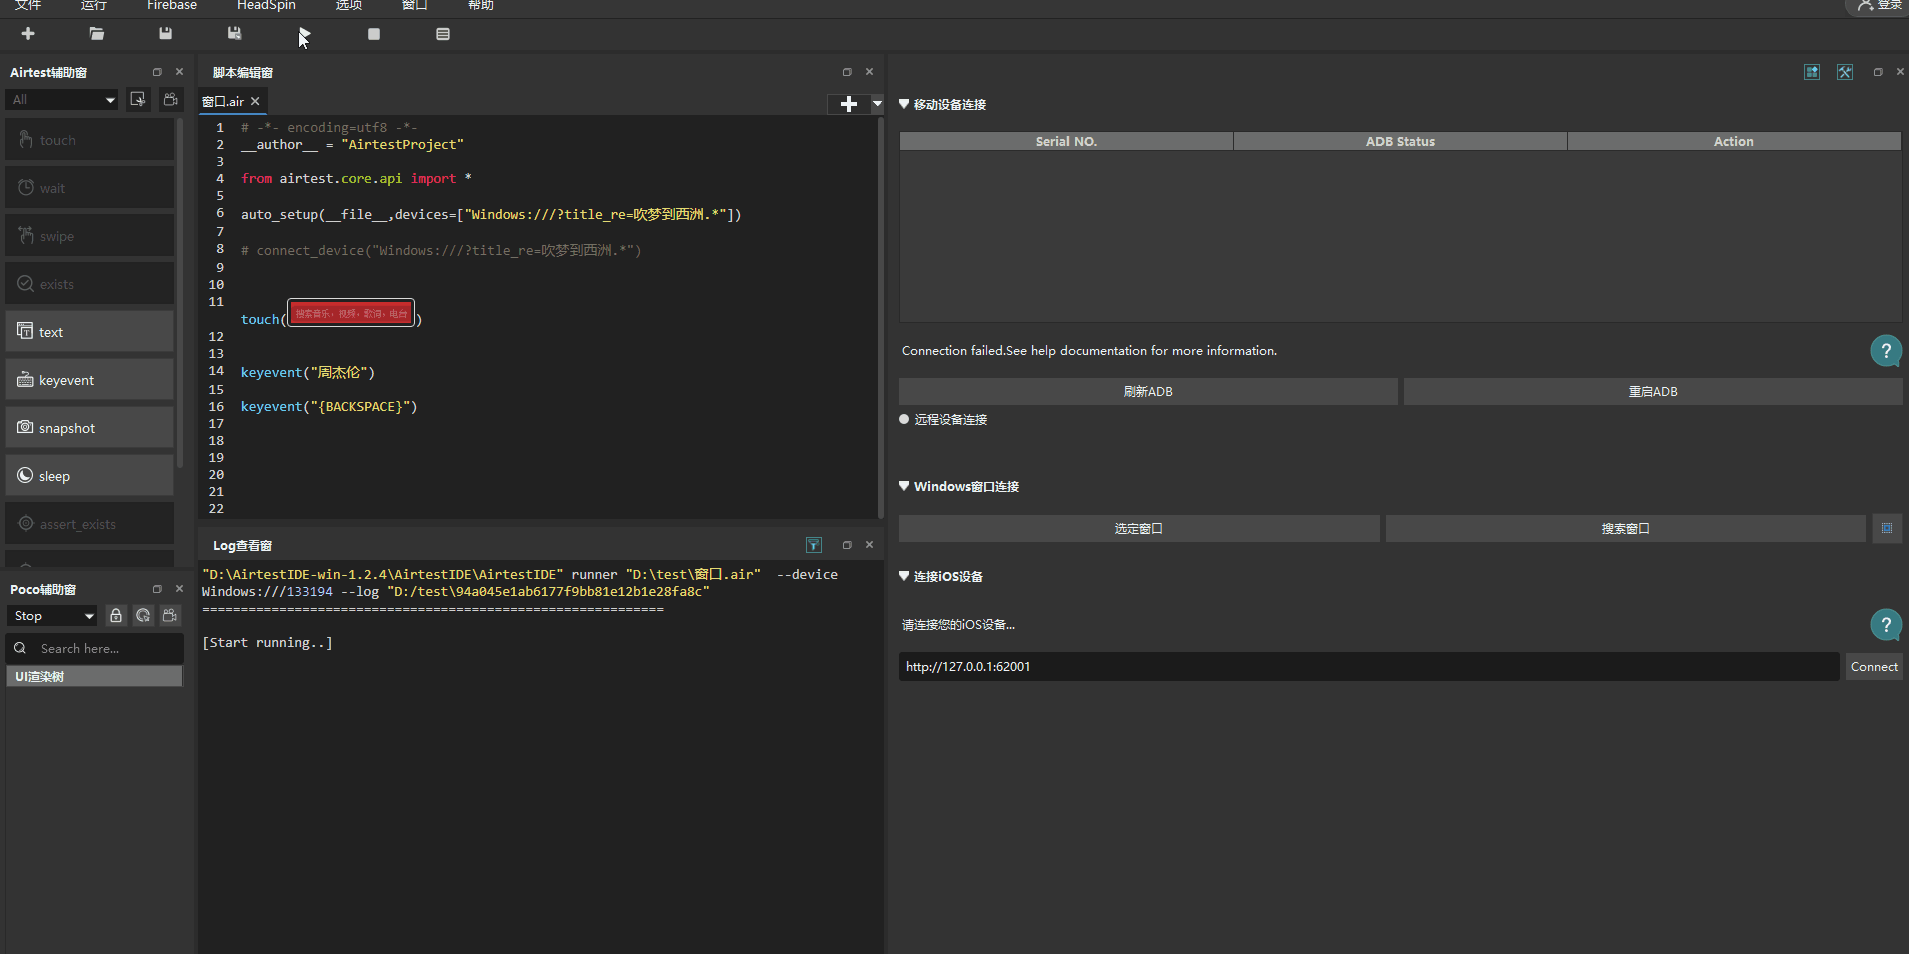Open the Airtest All filter dropdown
The width and height of the screenshot is (1909, 954).
(62, 99)
